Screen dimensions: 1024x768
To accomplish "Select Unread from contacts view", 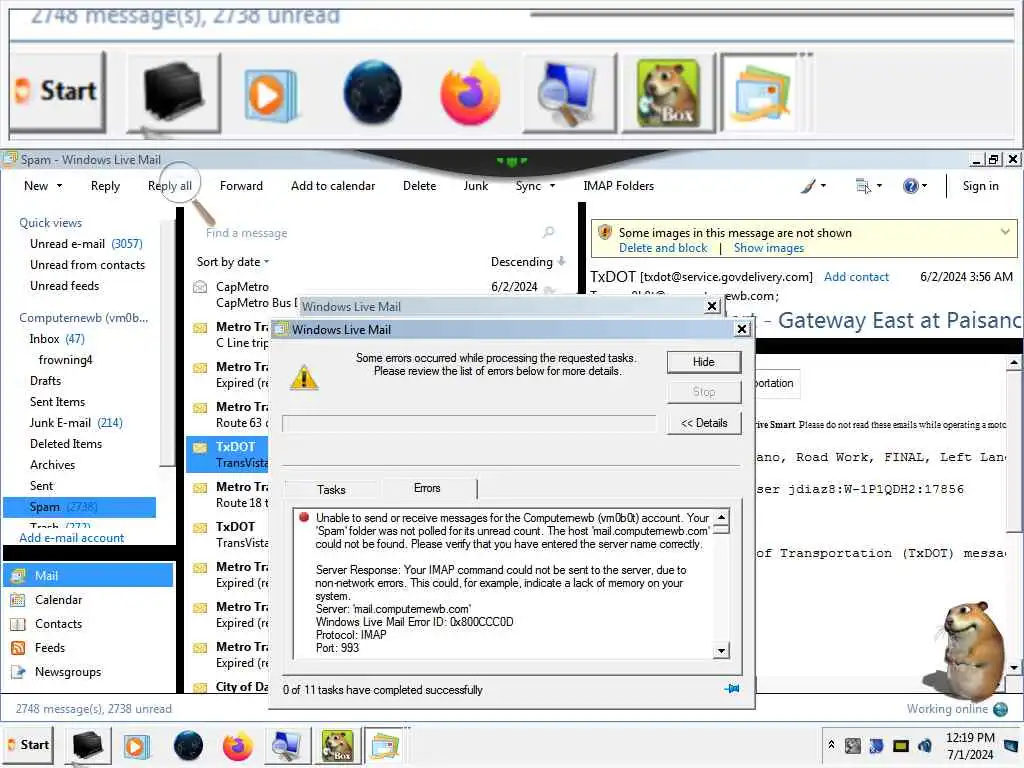I will tap(88, 264).
